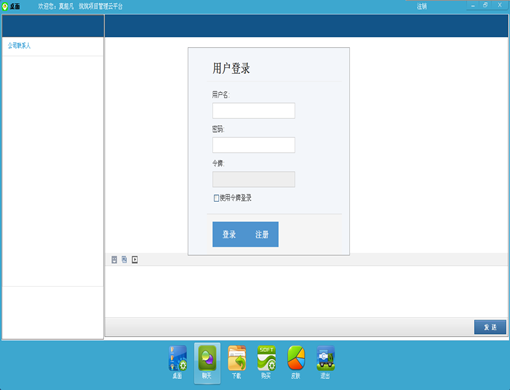
Task: Focus the 用户名 username input field
Action: 254,110
